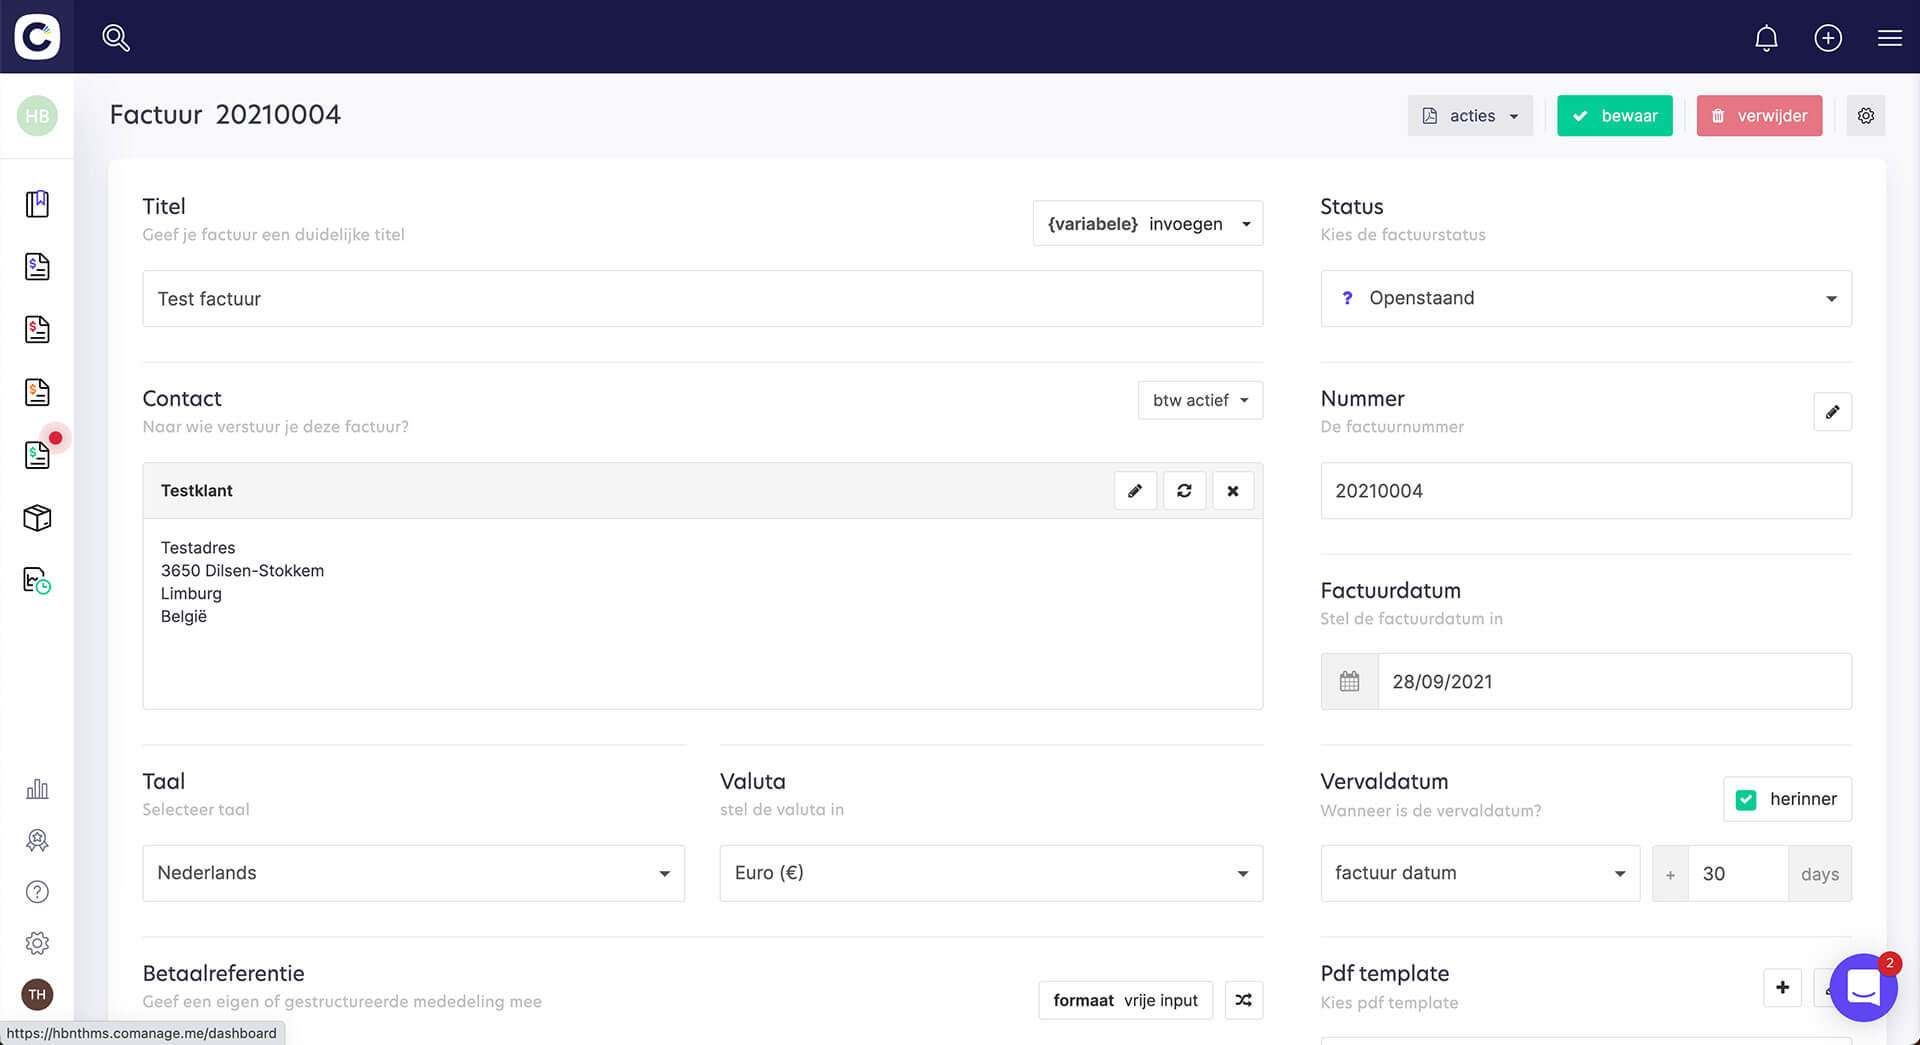Click the Titel field containing Test factuur
This screenshot has width=1920, height=1045.
point(702,299)
